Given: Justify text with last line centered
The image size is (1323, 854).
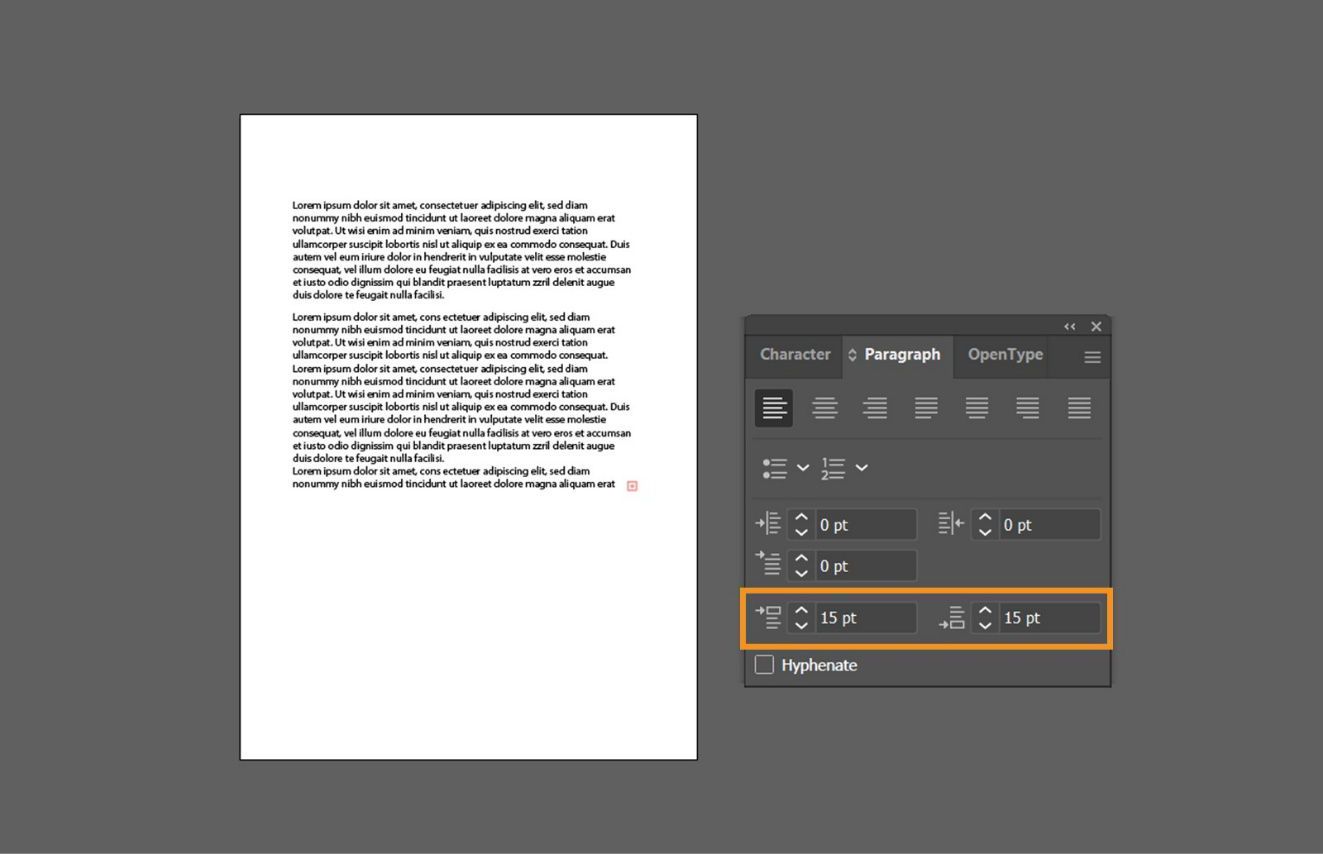Looking at the screenshot, I should [977, 408].
